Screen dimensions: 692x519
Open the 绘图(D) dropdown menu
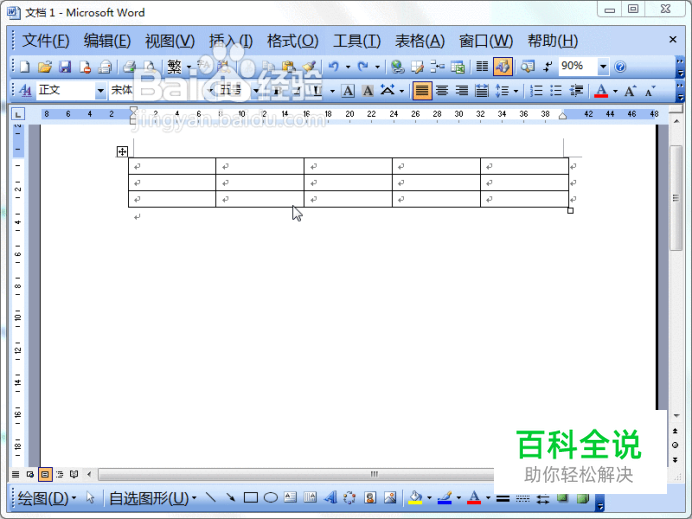tap(47, 498)
